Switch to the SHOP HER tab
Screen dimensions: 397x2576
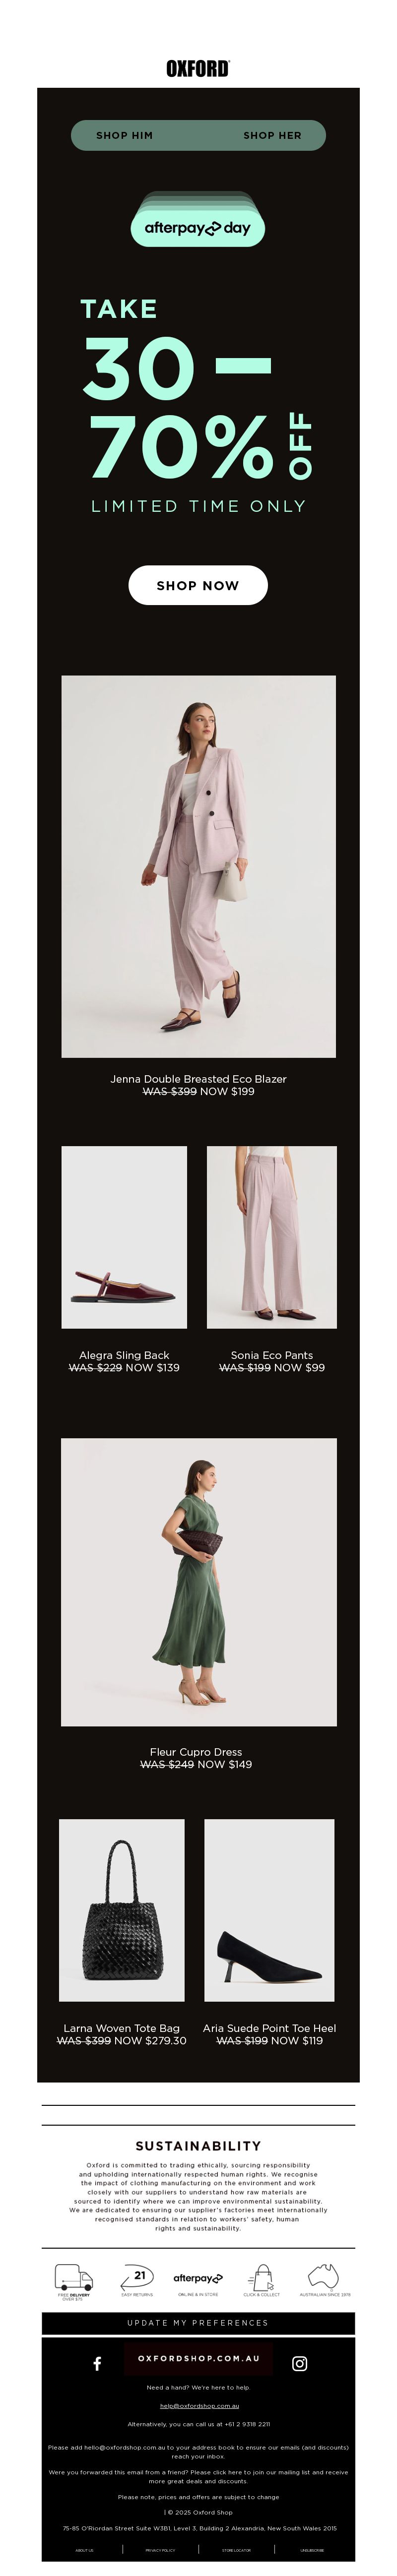[x=272, y=135]
